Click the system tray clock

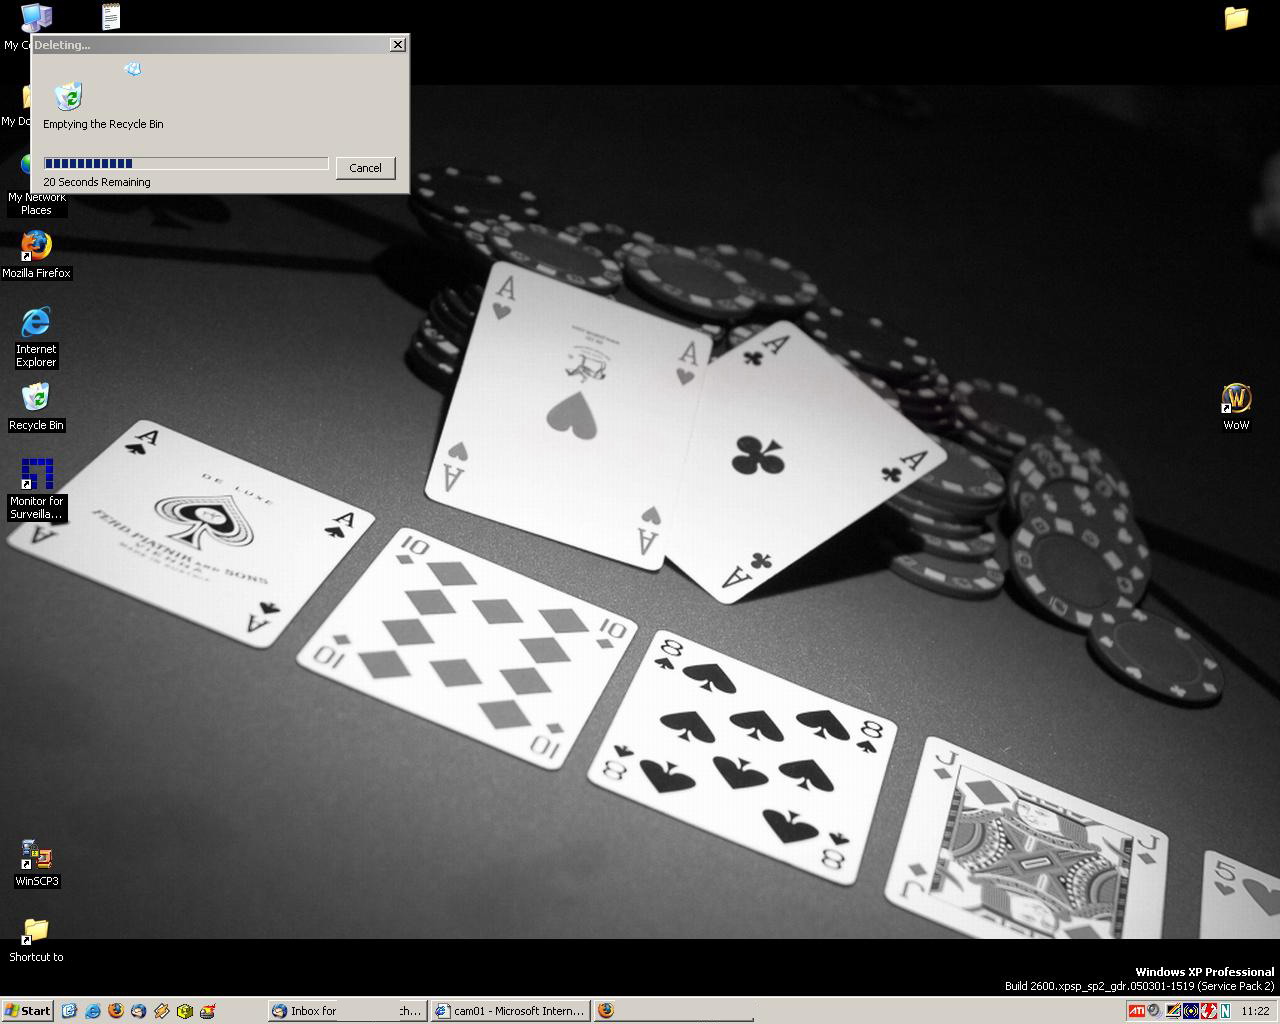tap(1255, 1011)
